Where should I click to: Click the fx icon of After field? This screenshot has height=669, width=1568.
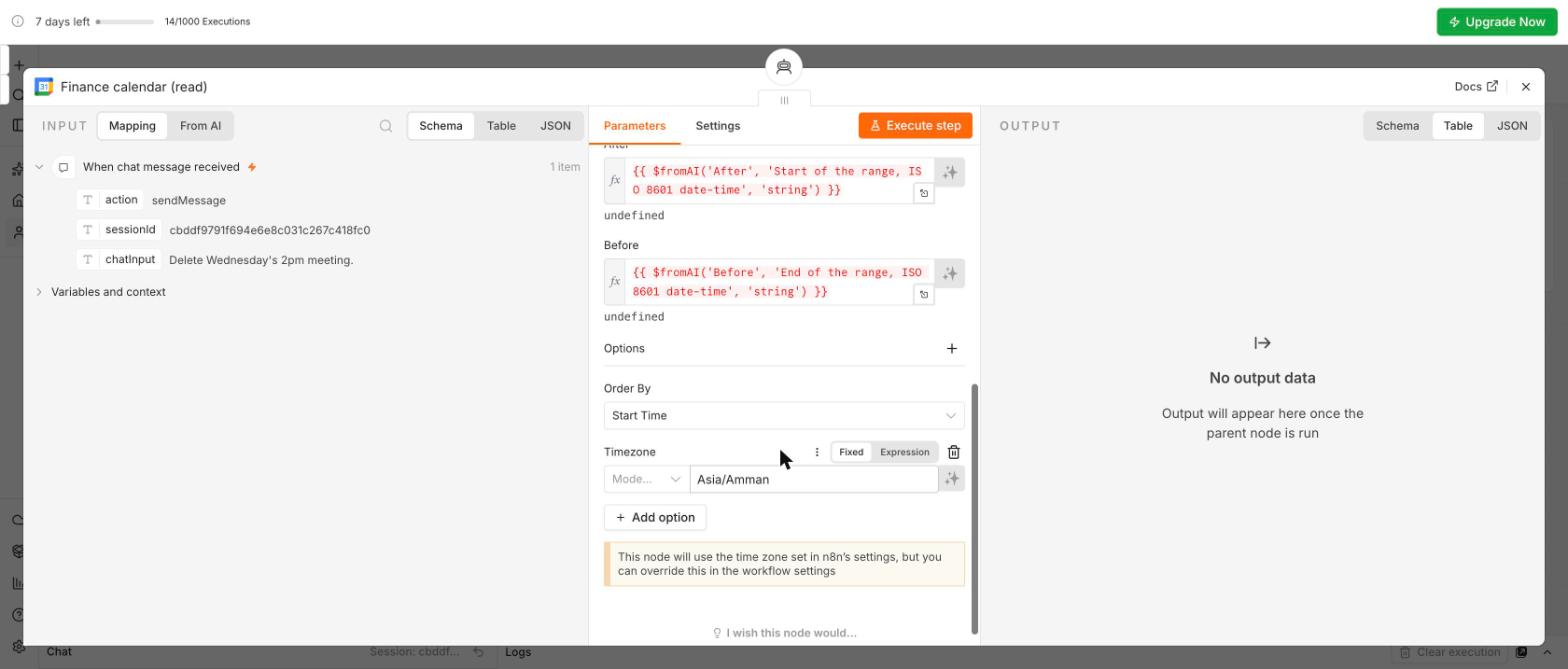[615, 181]
